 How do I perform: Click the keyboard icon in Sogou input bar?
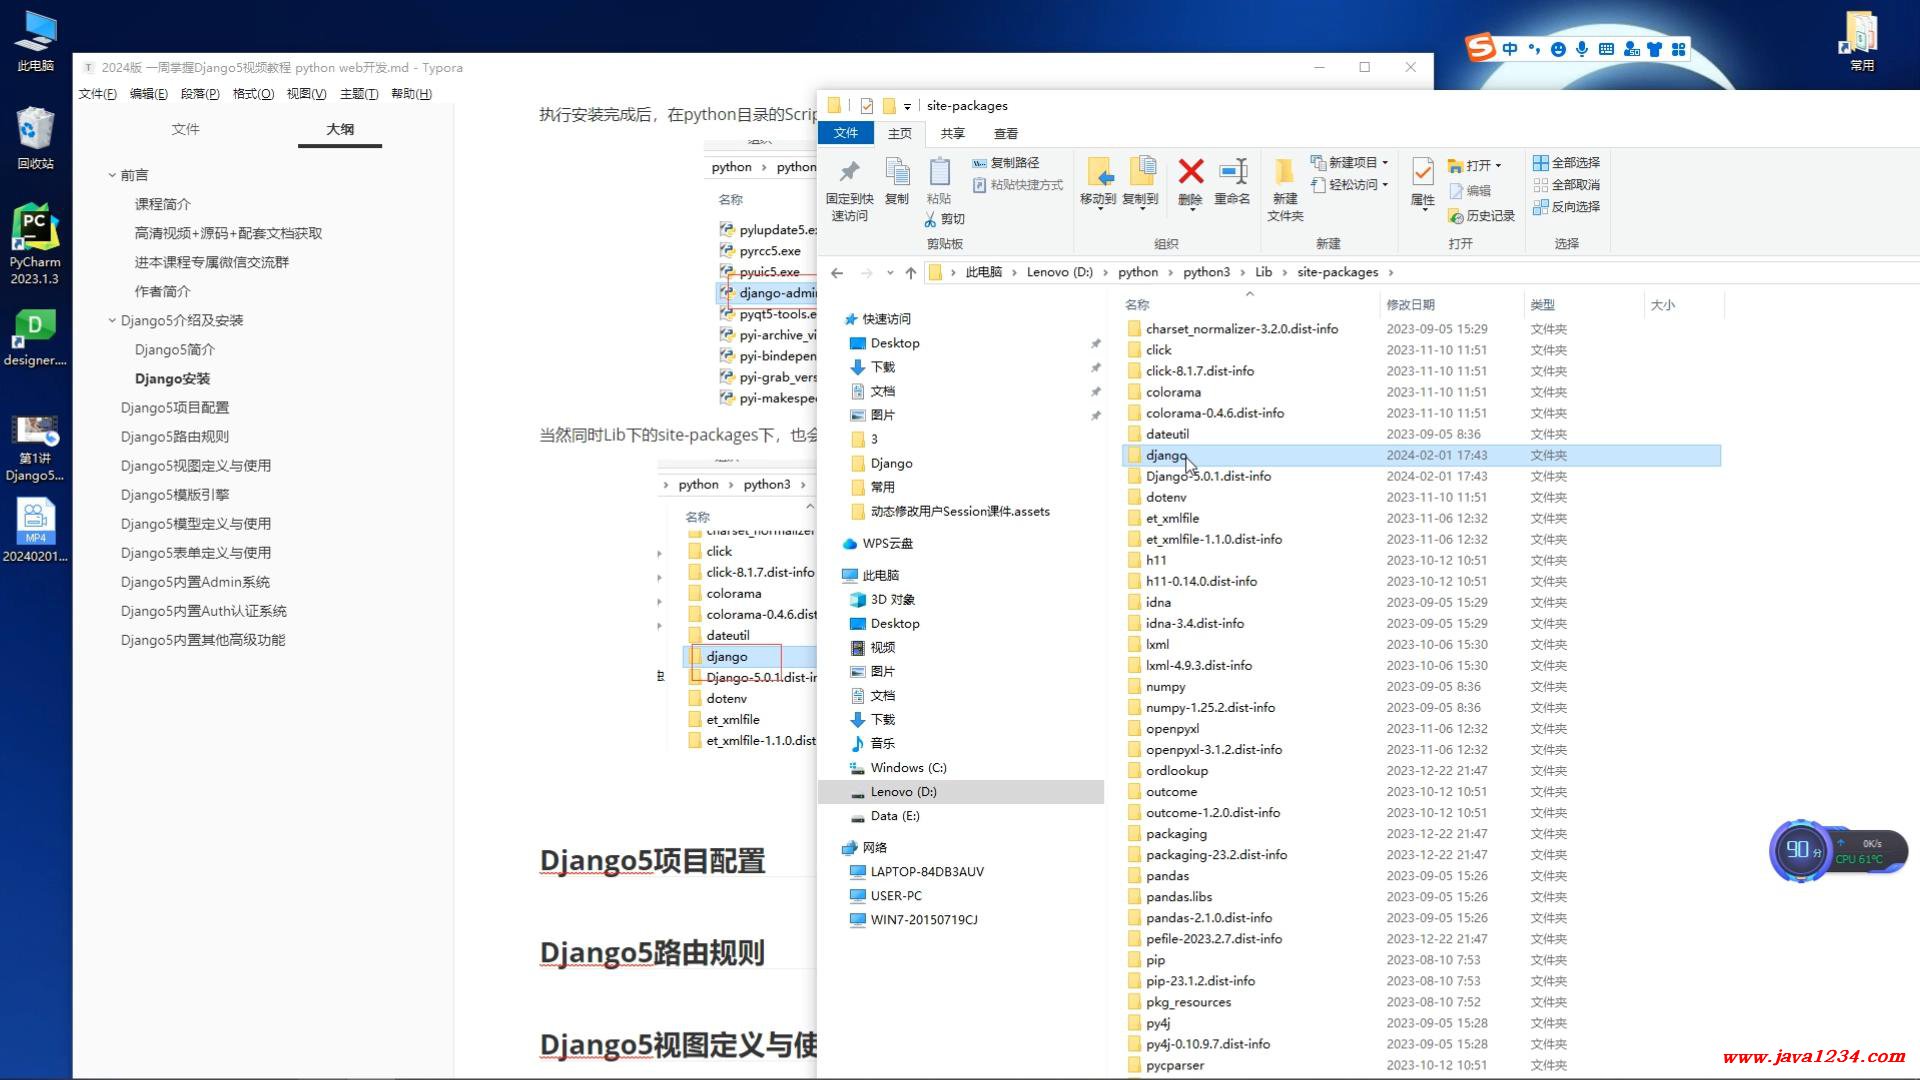1606,49
